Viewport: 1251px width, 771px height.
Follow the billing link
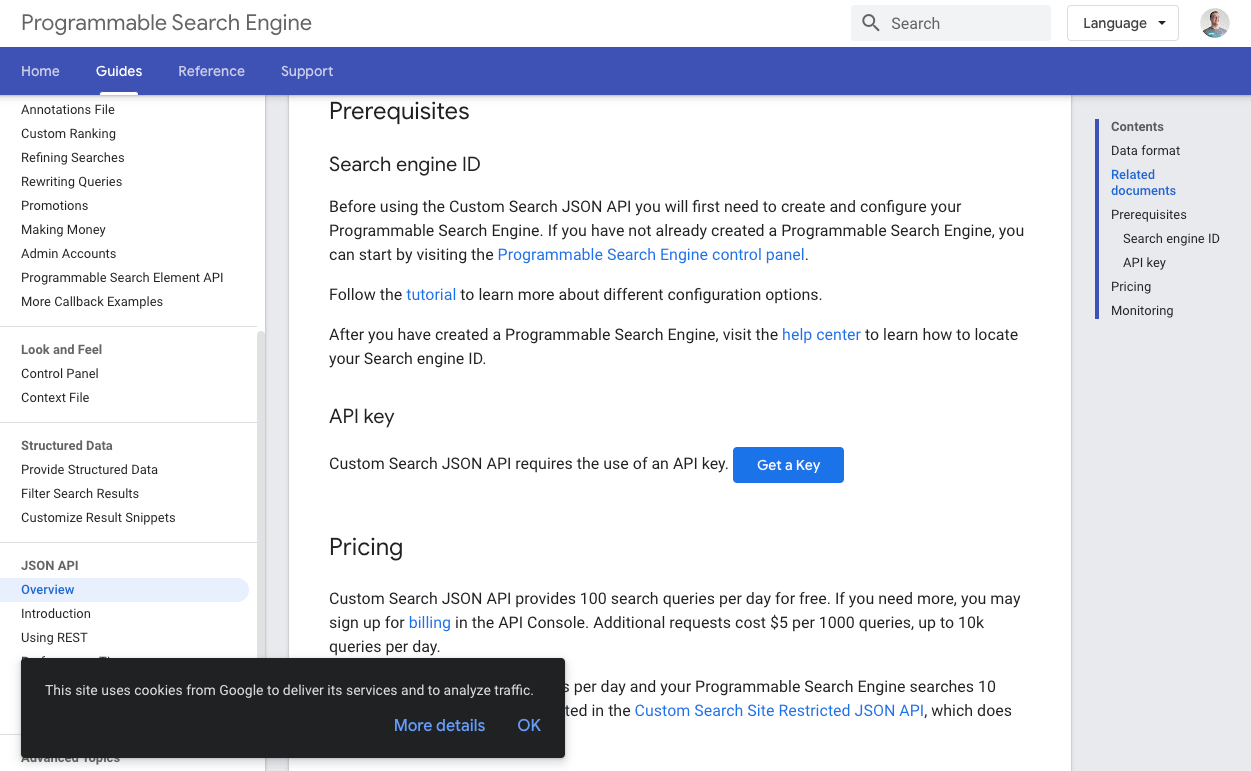pyautogui.click(x=430, y=622)
